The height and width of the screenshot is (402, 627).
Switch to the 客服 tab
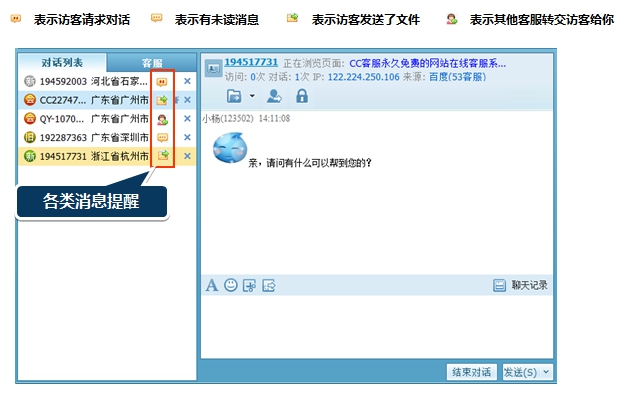pyautogui.click(x=152, y=63)
